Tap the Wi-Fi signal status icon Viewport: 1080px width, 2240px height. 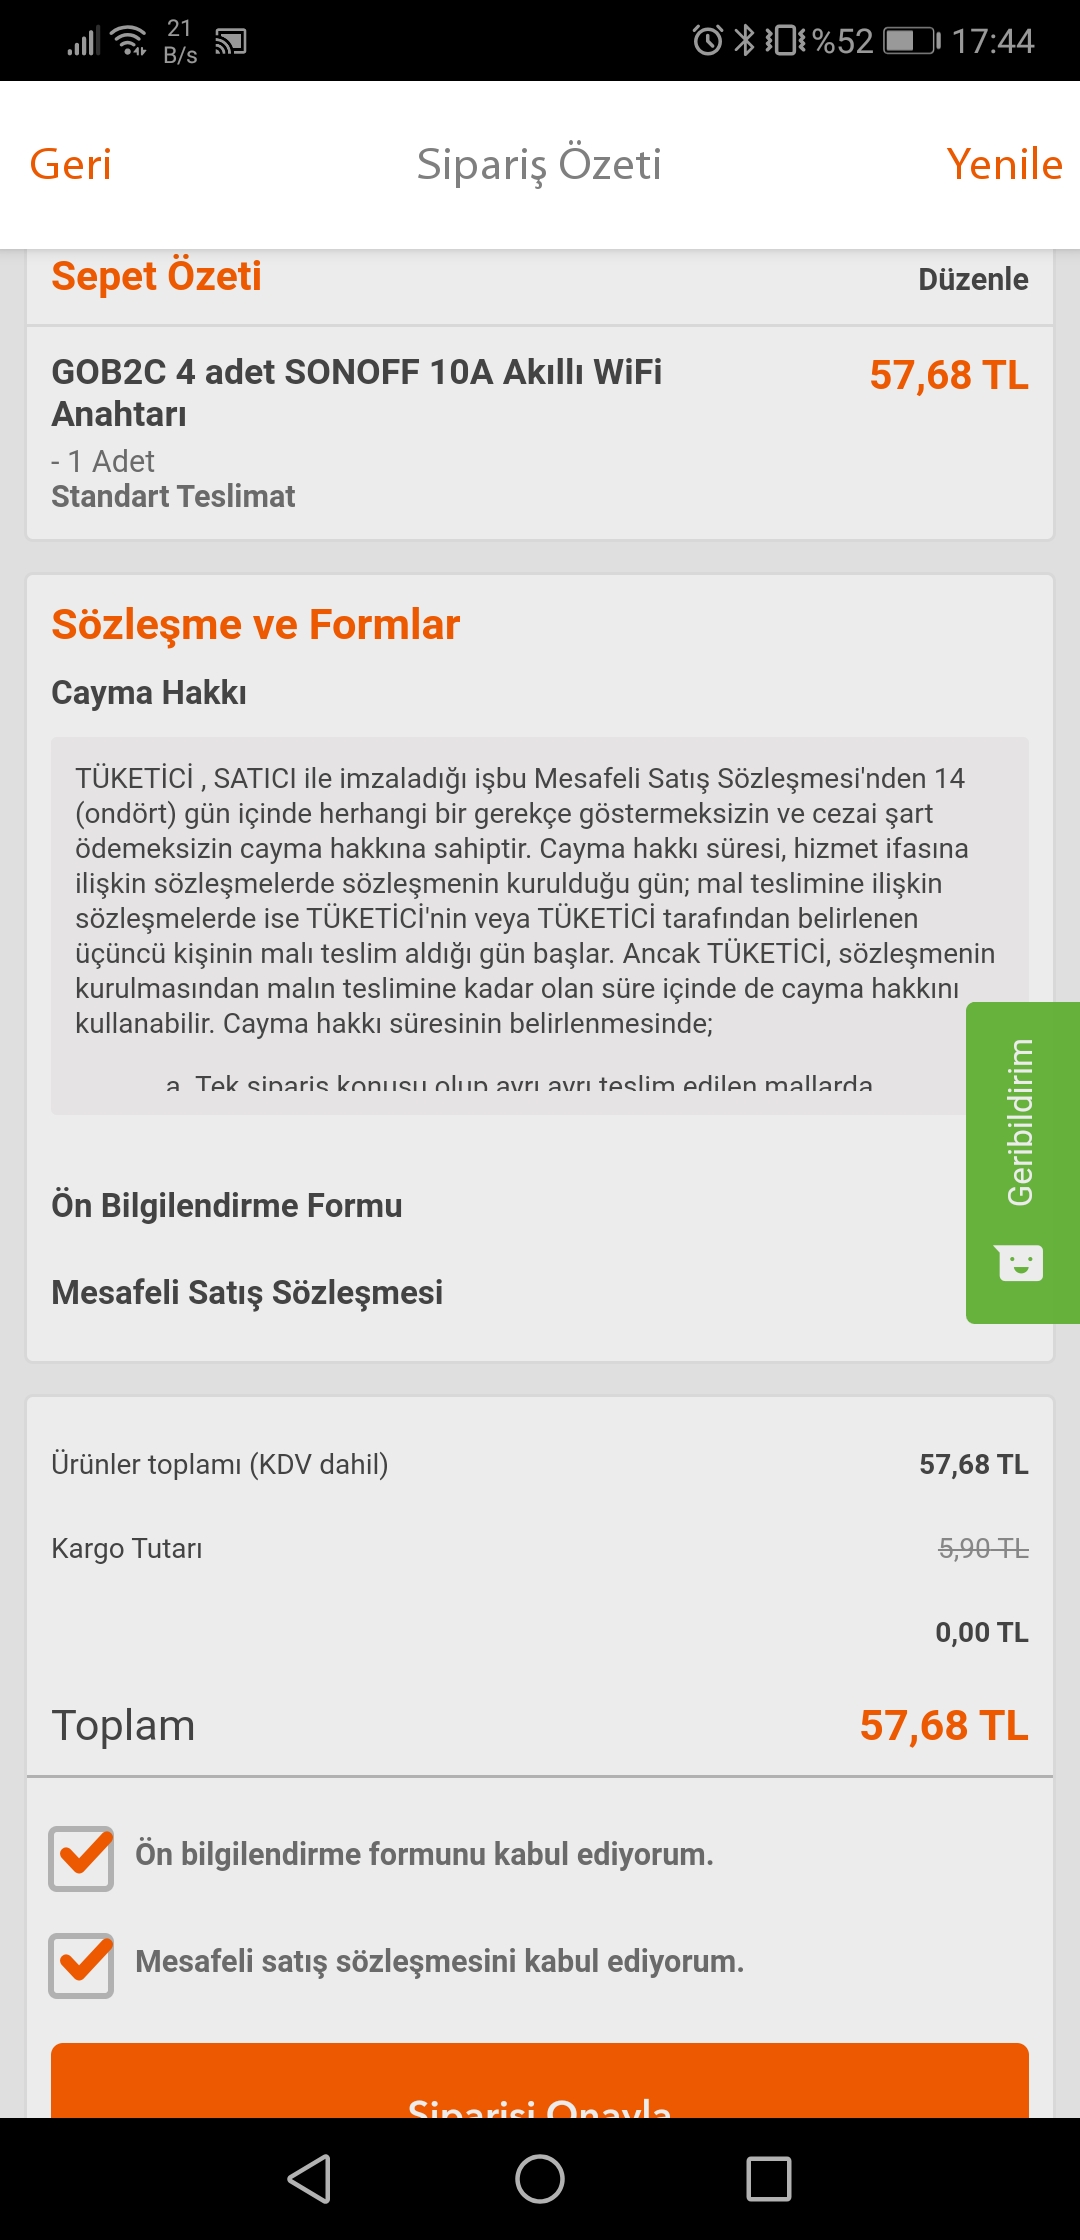pyautogui.click(x=130, y=41)
